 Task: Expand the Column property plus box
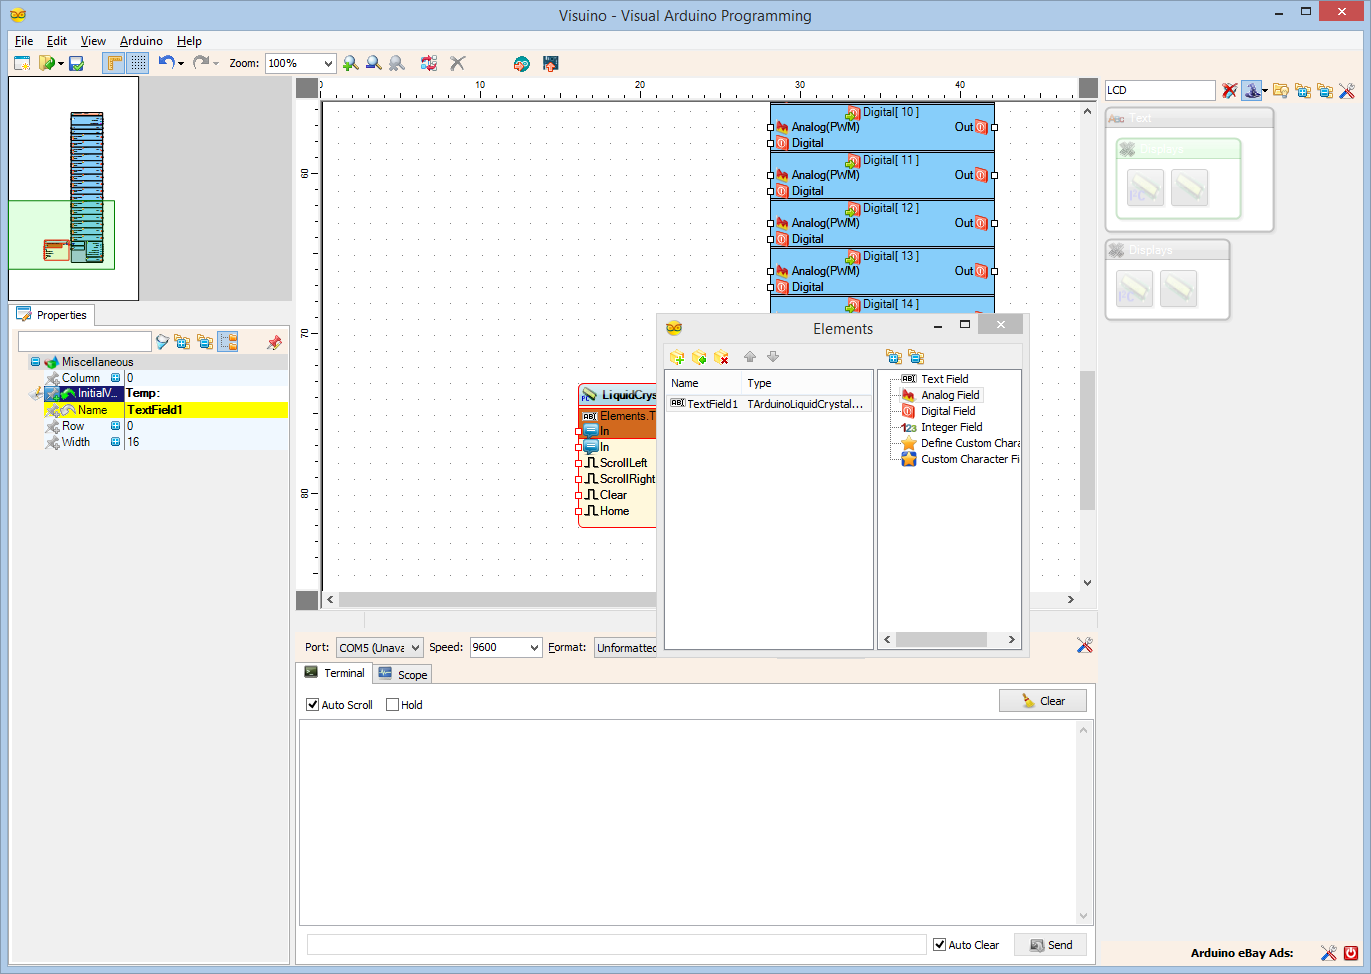tap(115, 378)
